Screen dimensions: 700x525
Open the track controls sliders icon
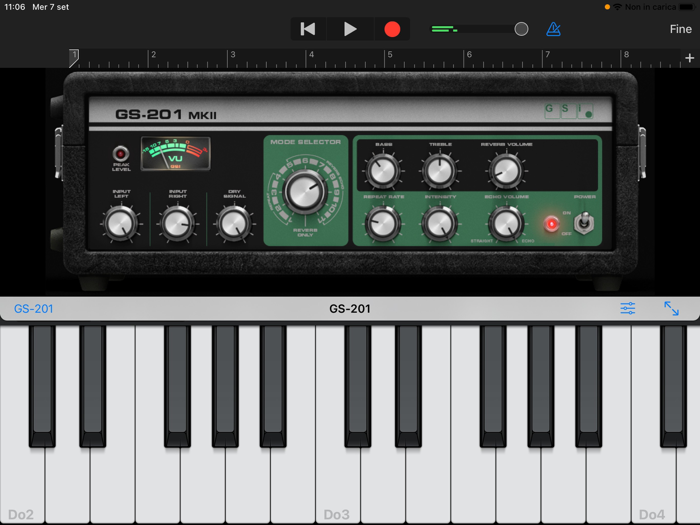628,308
